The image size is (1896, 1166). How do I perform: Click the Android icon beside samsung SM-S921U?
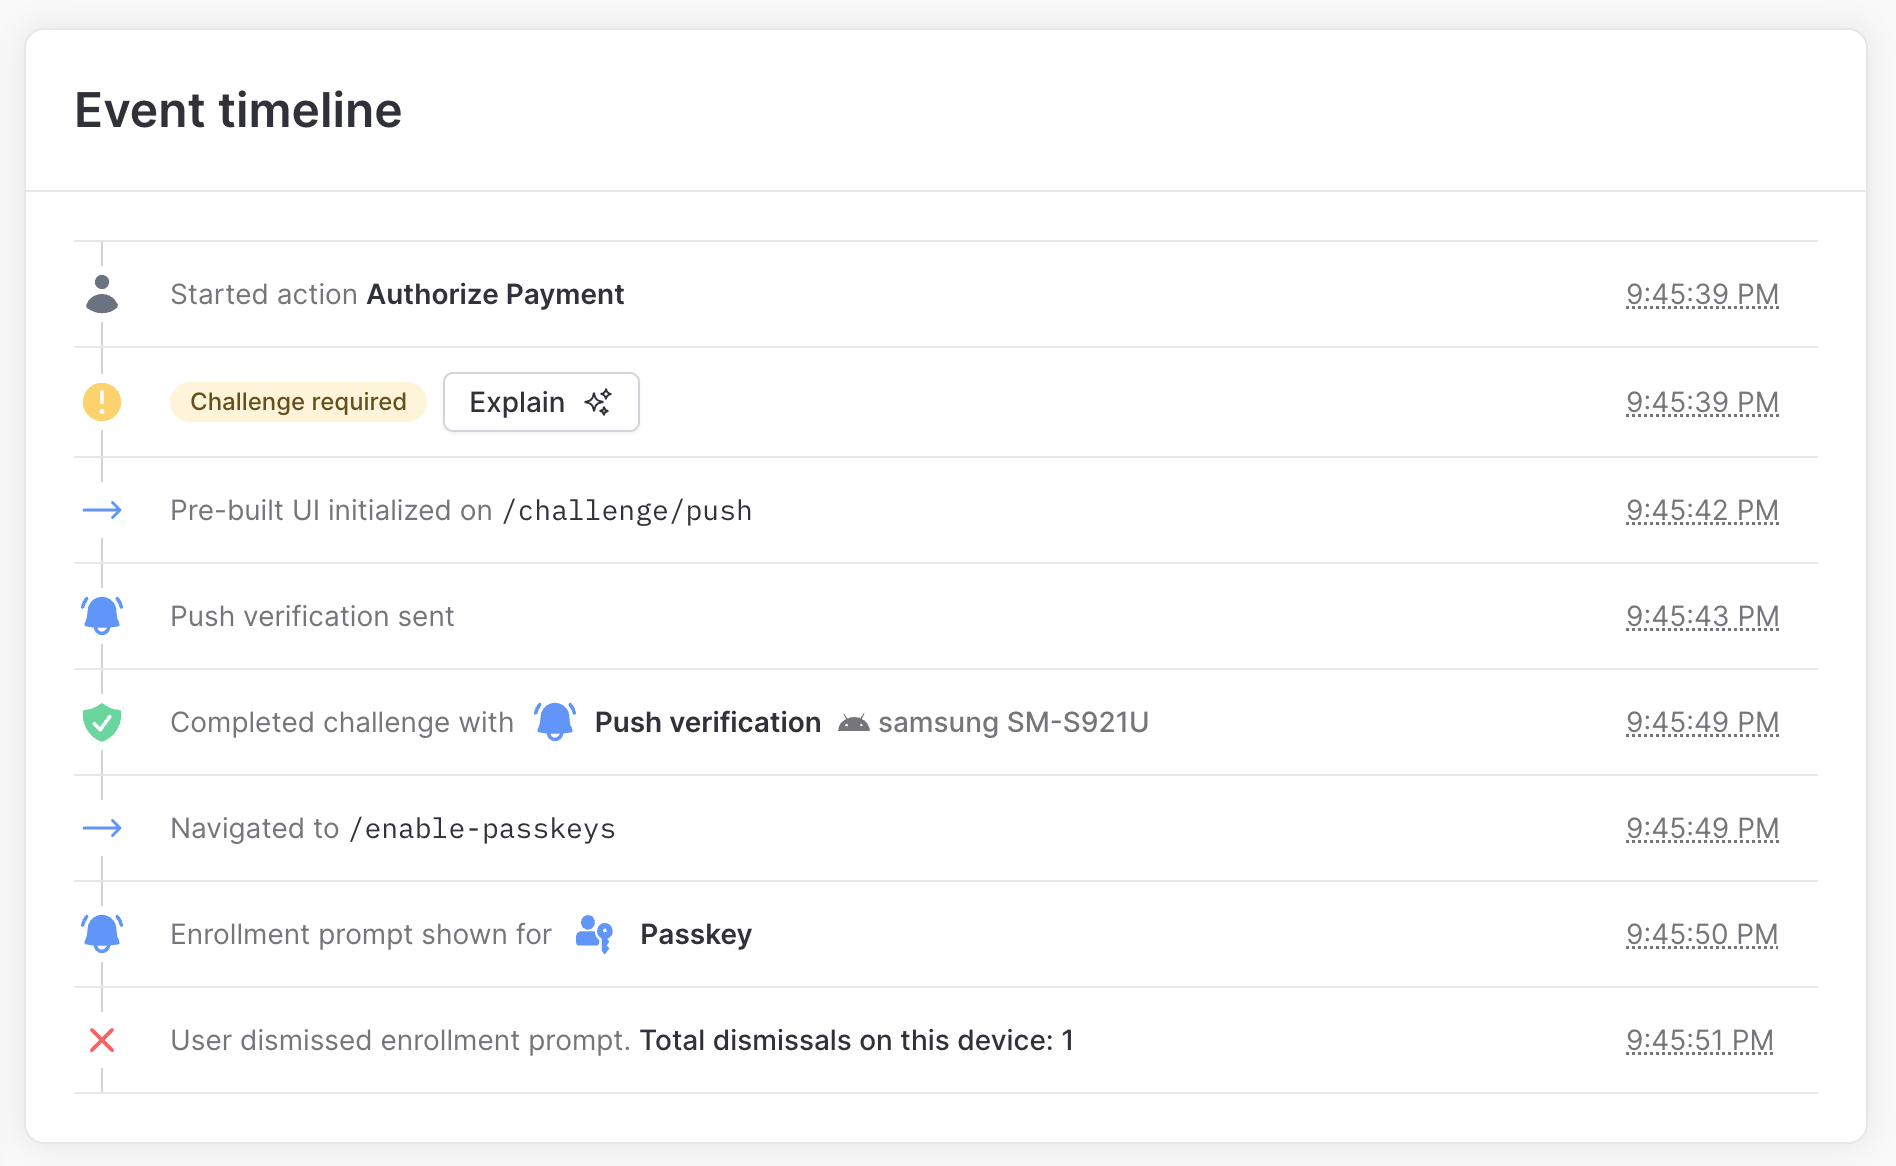[x=853, y=723]
